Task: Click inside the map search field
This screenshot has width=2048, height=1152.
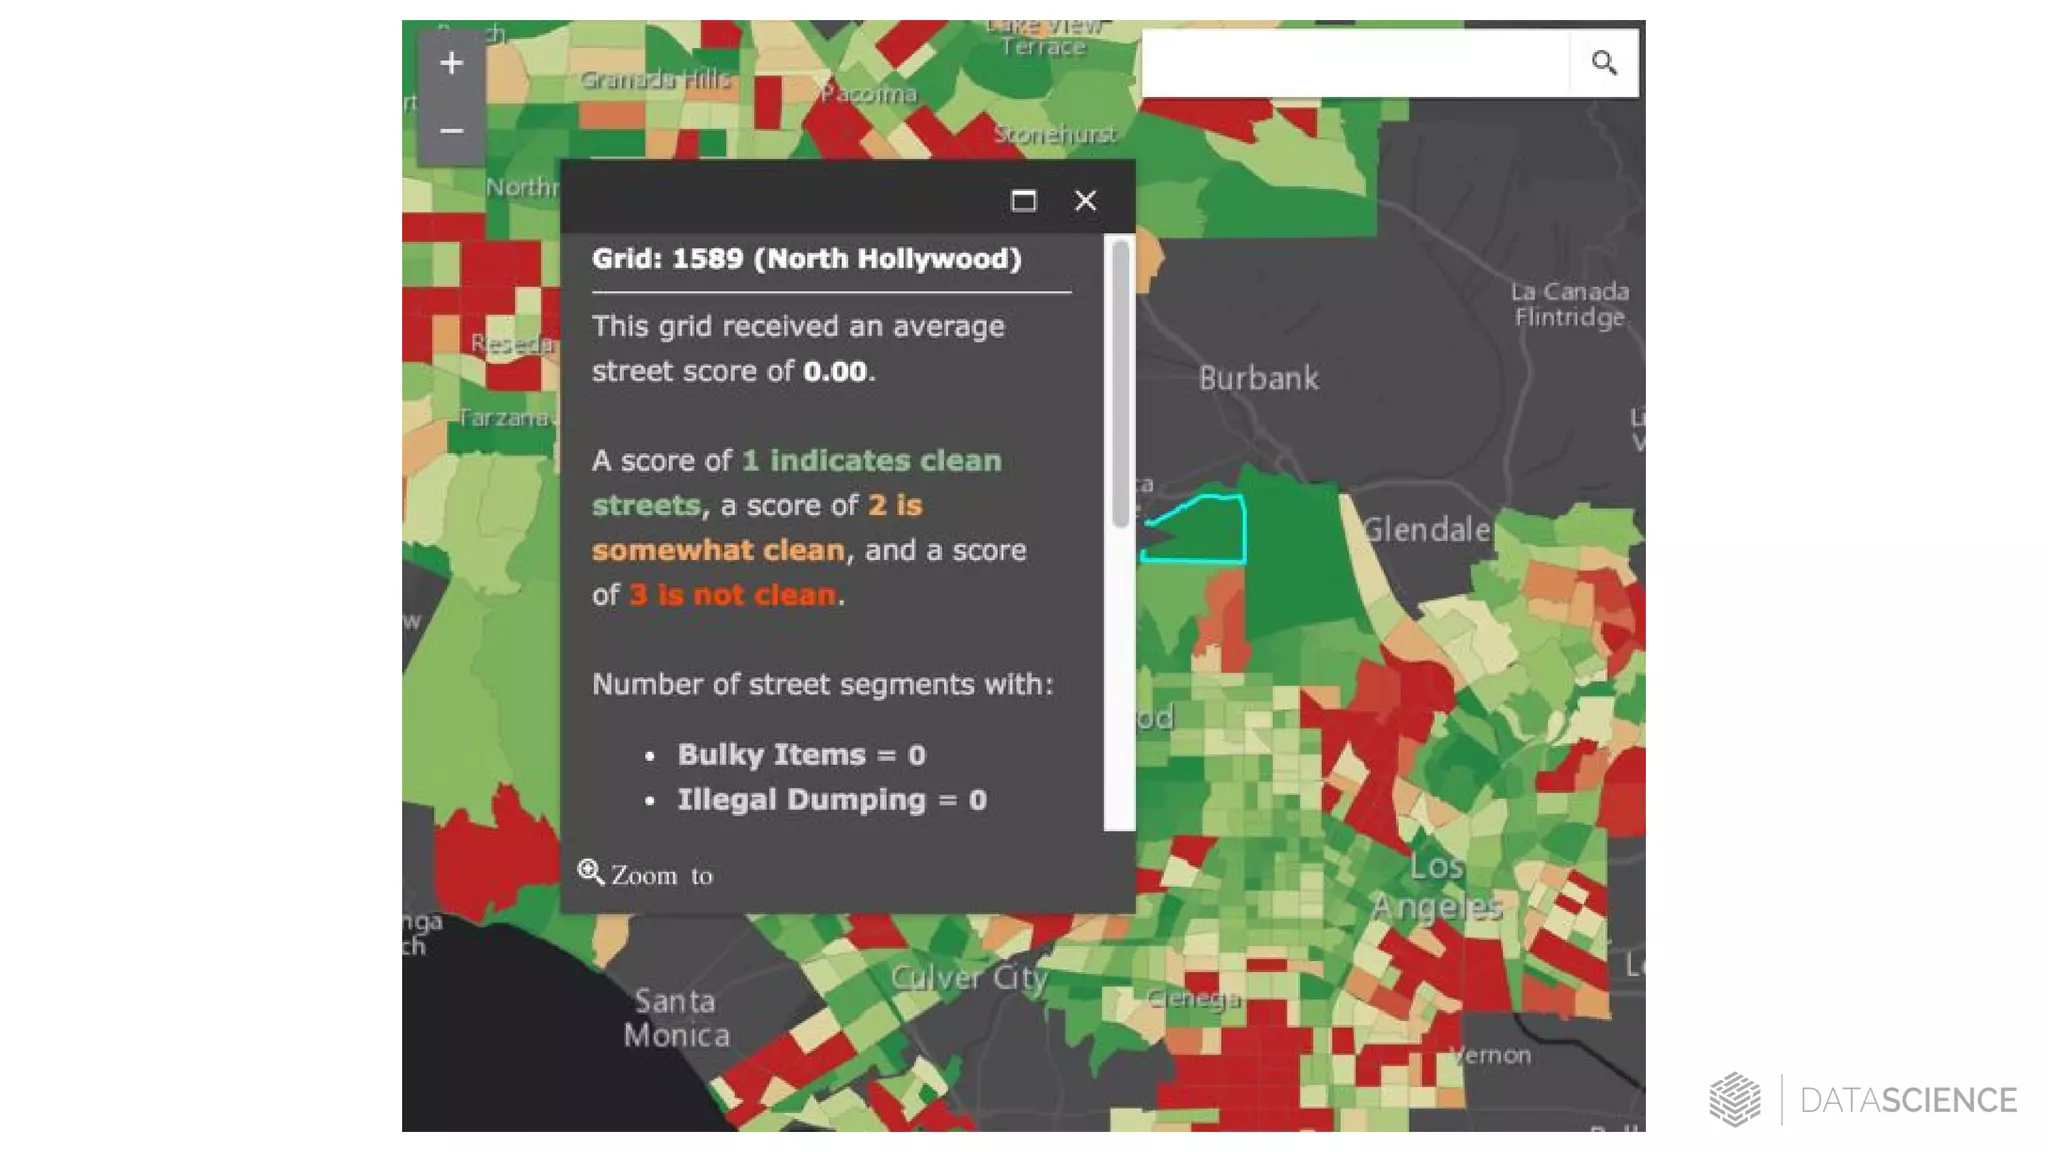Action: (x=1354, y=63)
